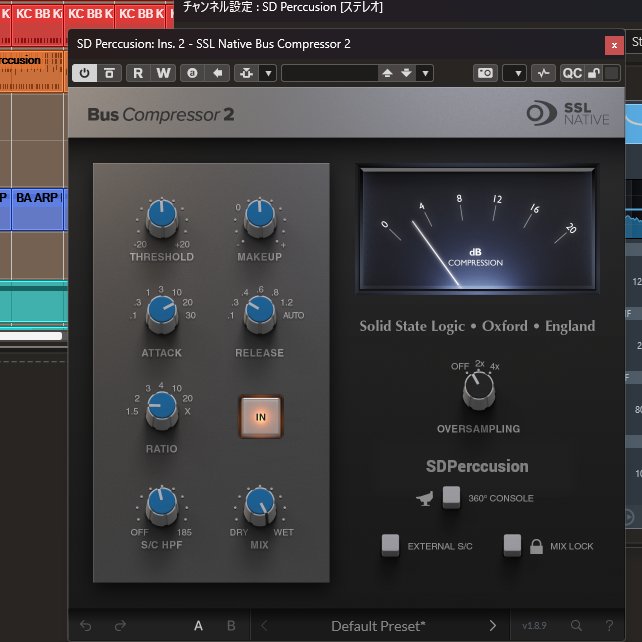Screen dimensions: 642x642
Task: Open help with the question mark icon
Action: tap(609, 626)
